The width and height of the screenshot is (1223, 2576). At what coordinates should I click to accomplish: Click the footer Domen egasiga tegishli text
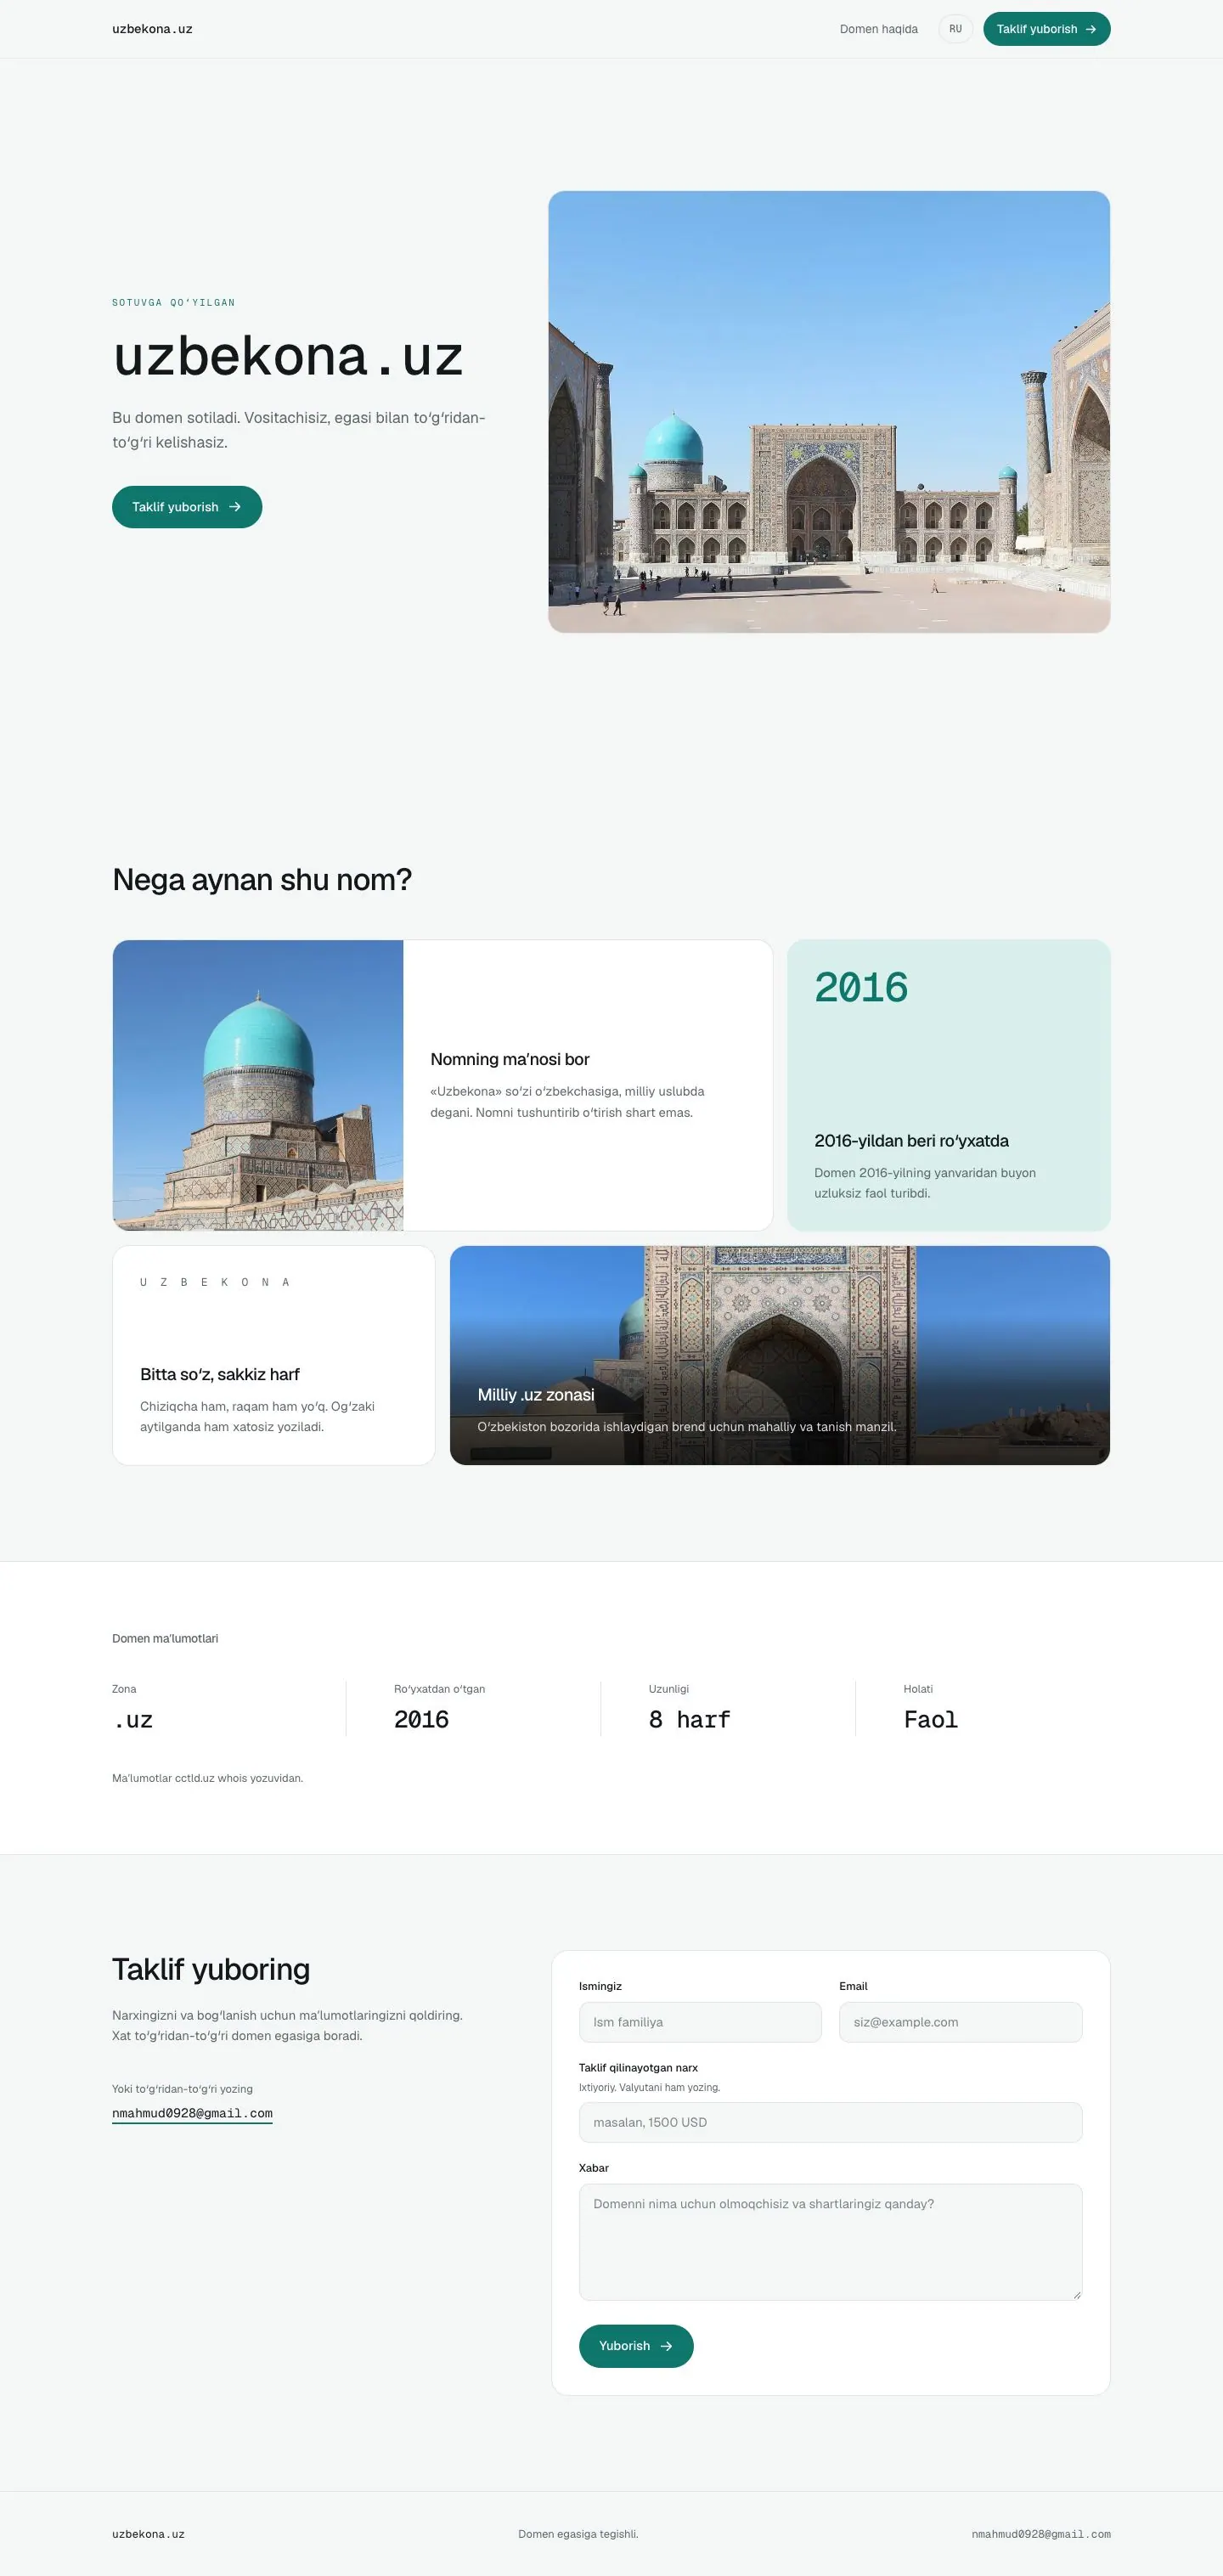pos(578,2534)
